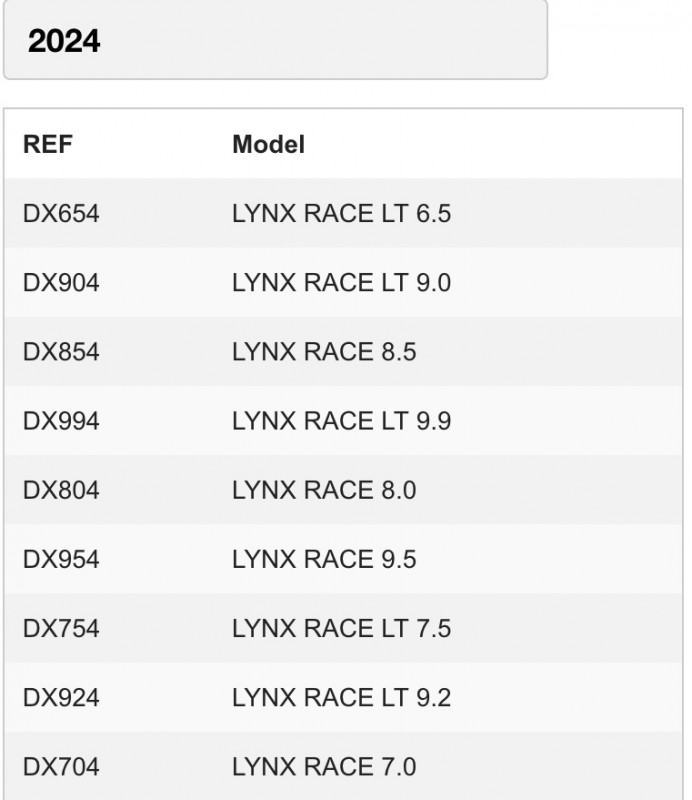Select reference DX804
This screenshot has width=692, height=800.
point(61,490)
